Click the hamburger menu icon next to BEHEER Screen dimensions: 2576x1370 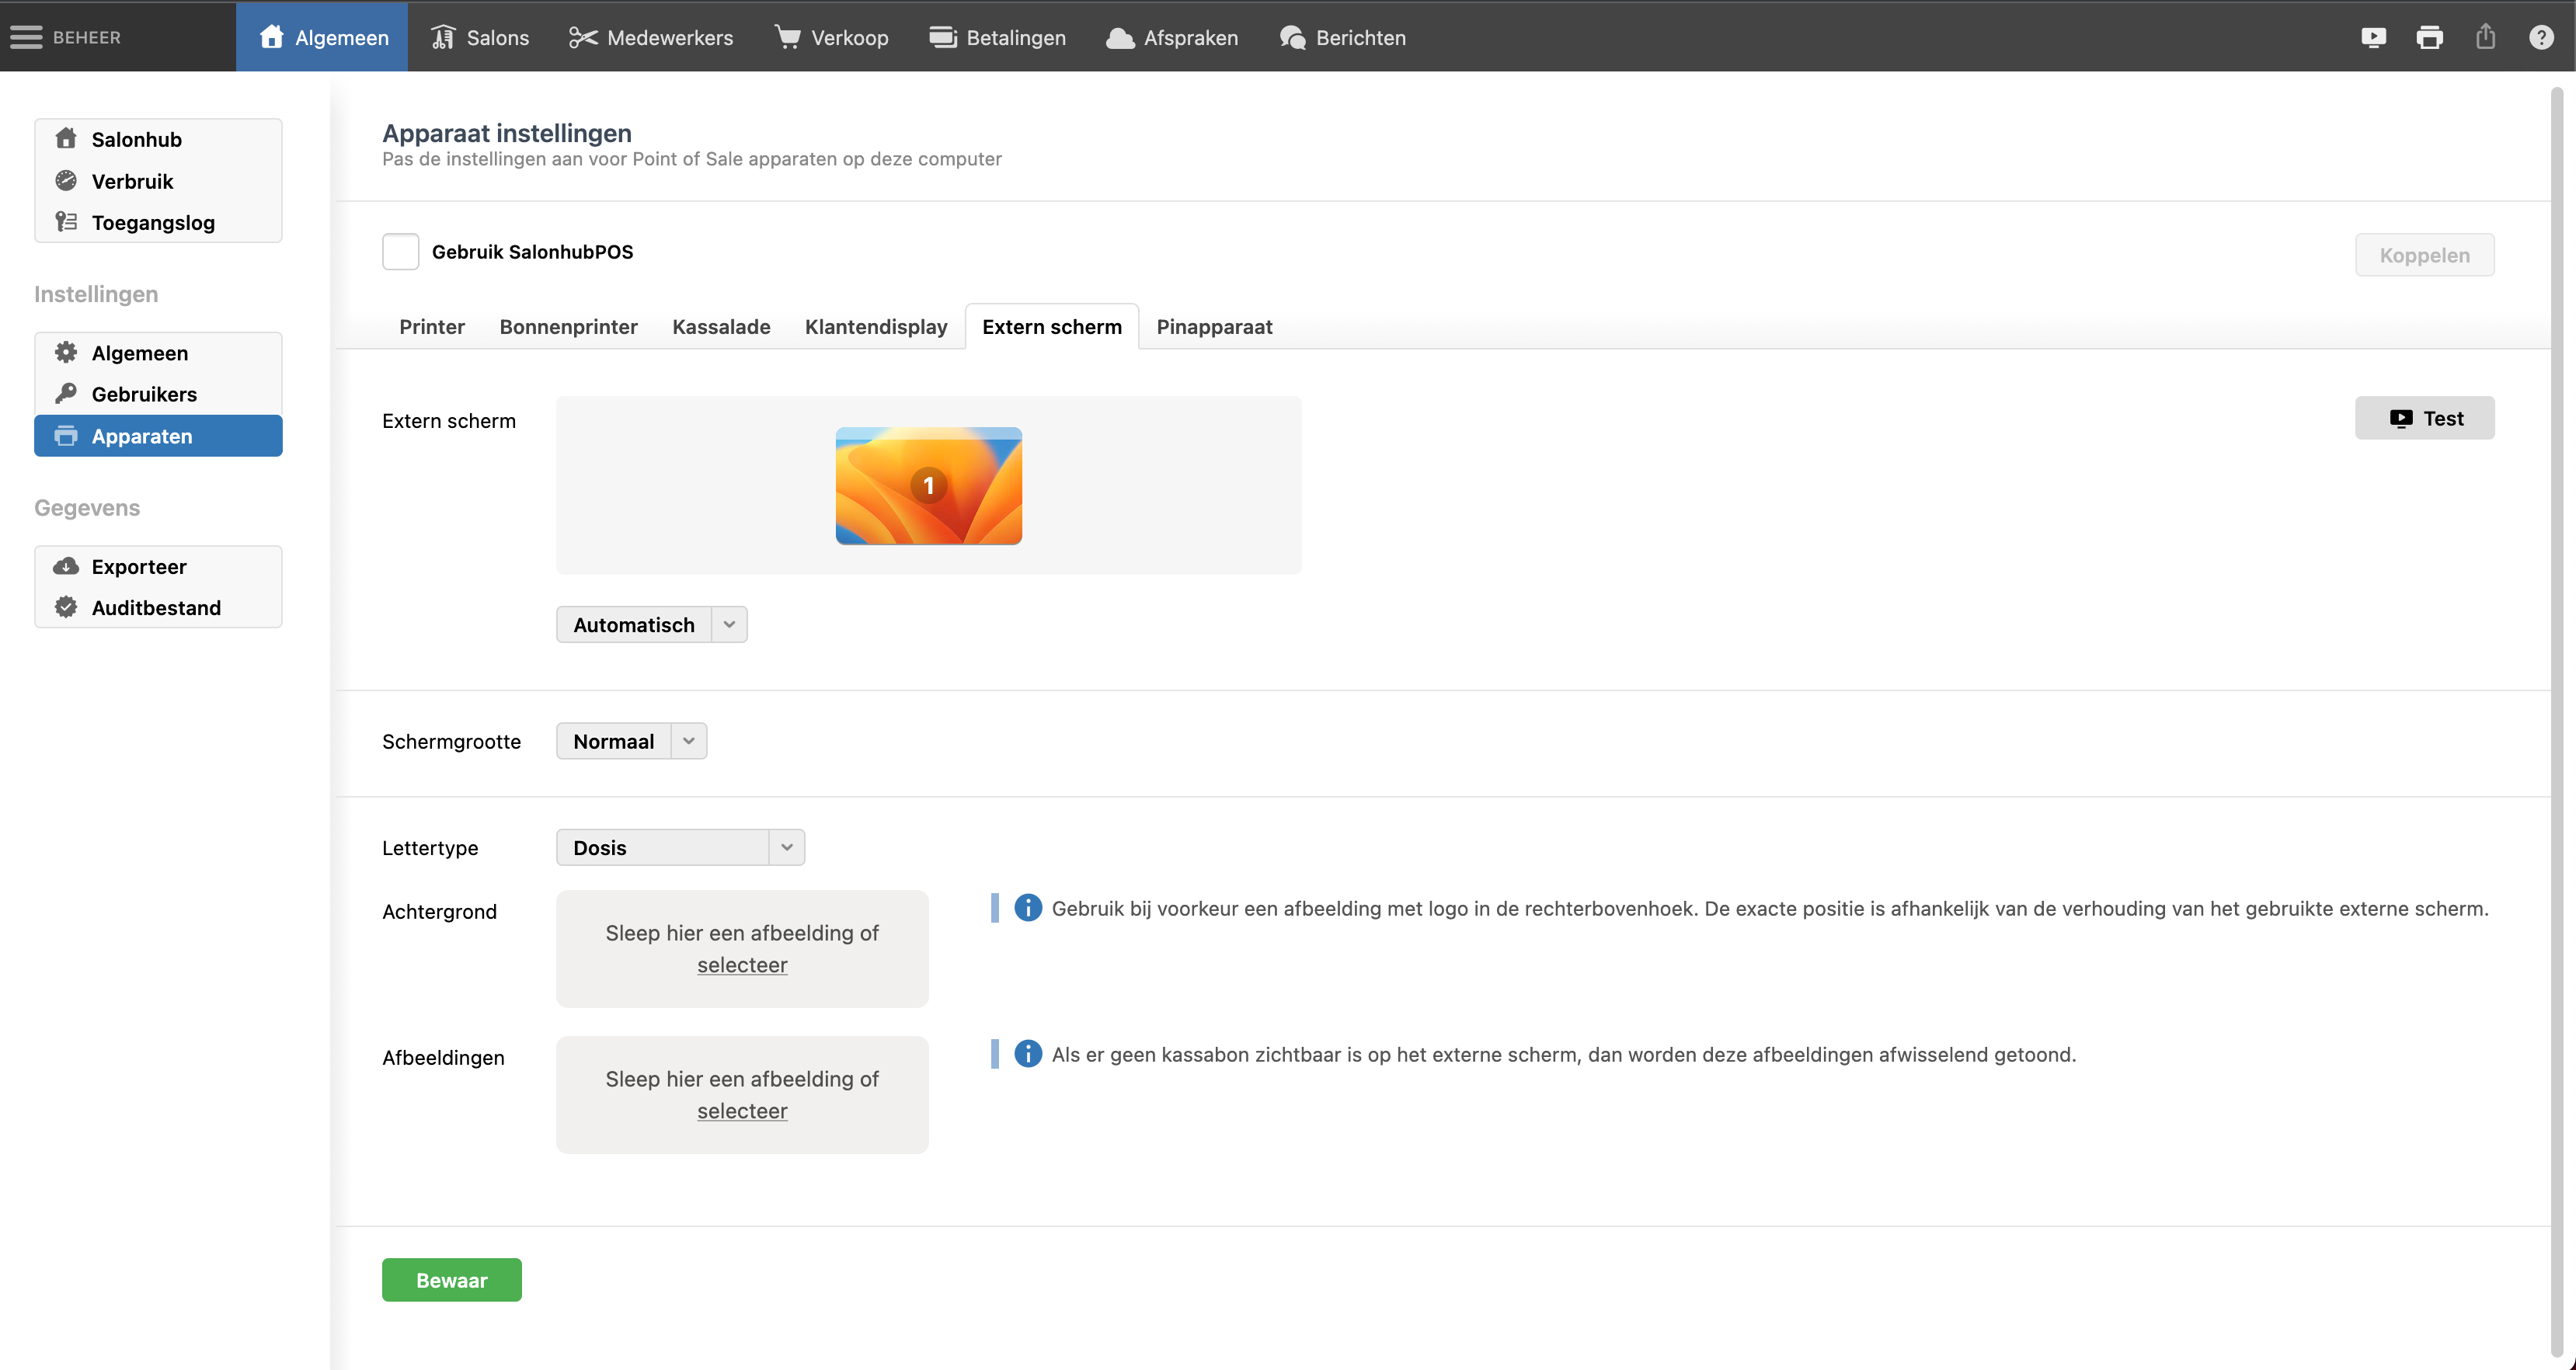26,37
